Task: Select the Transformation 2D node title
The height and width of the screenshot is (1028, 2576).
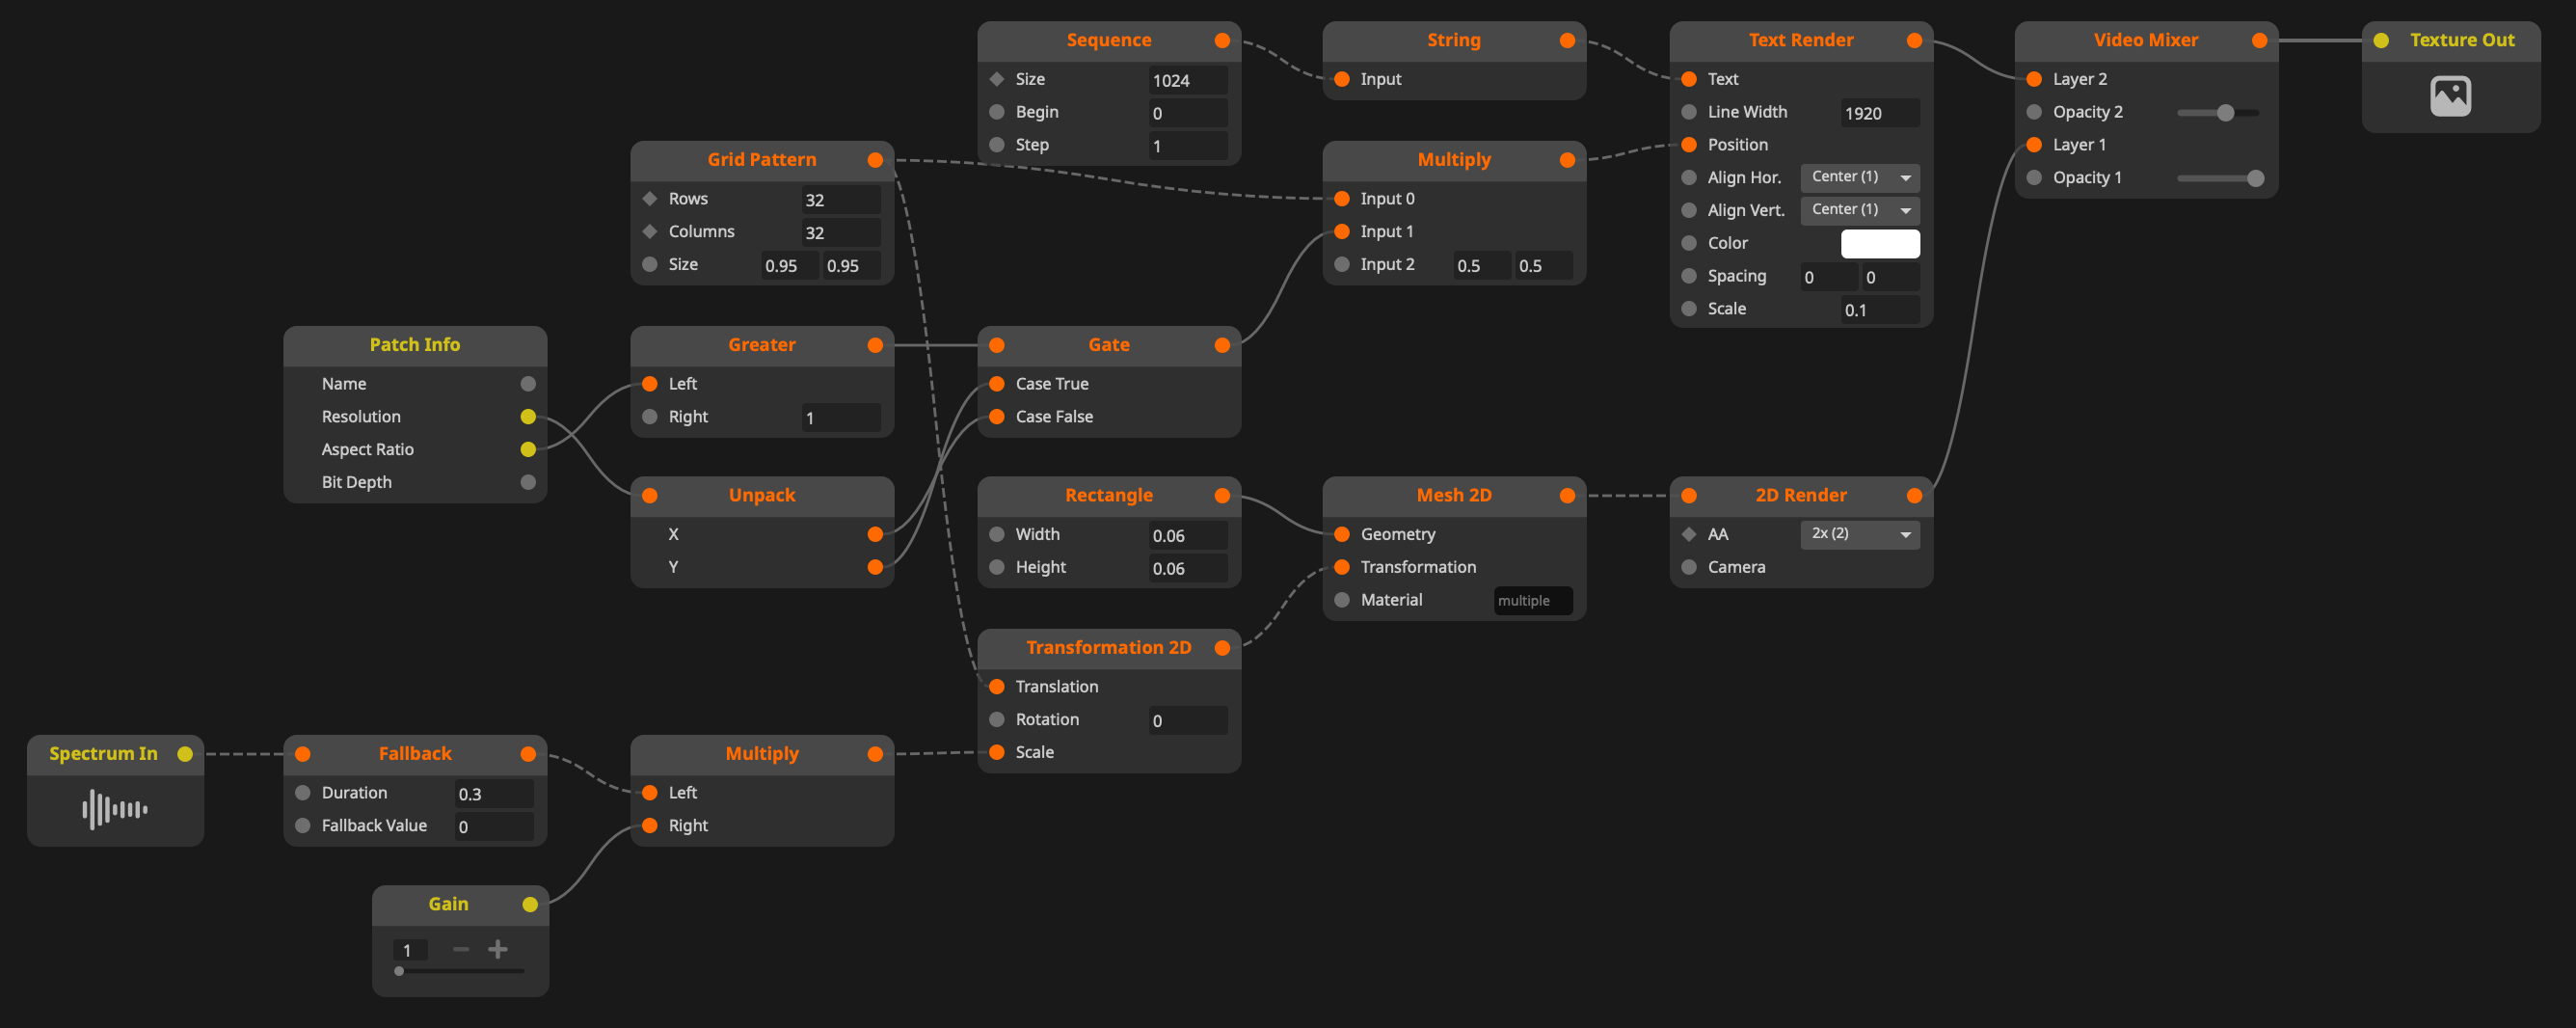Action: click(1108, 648)
